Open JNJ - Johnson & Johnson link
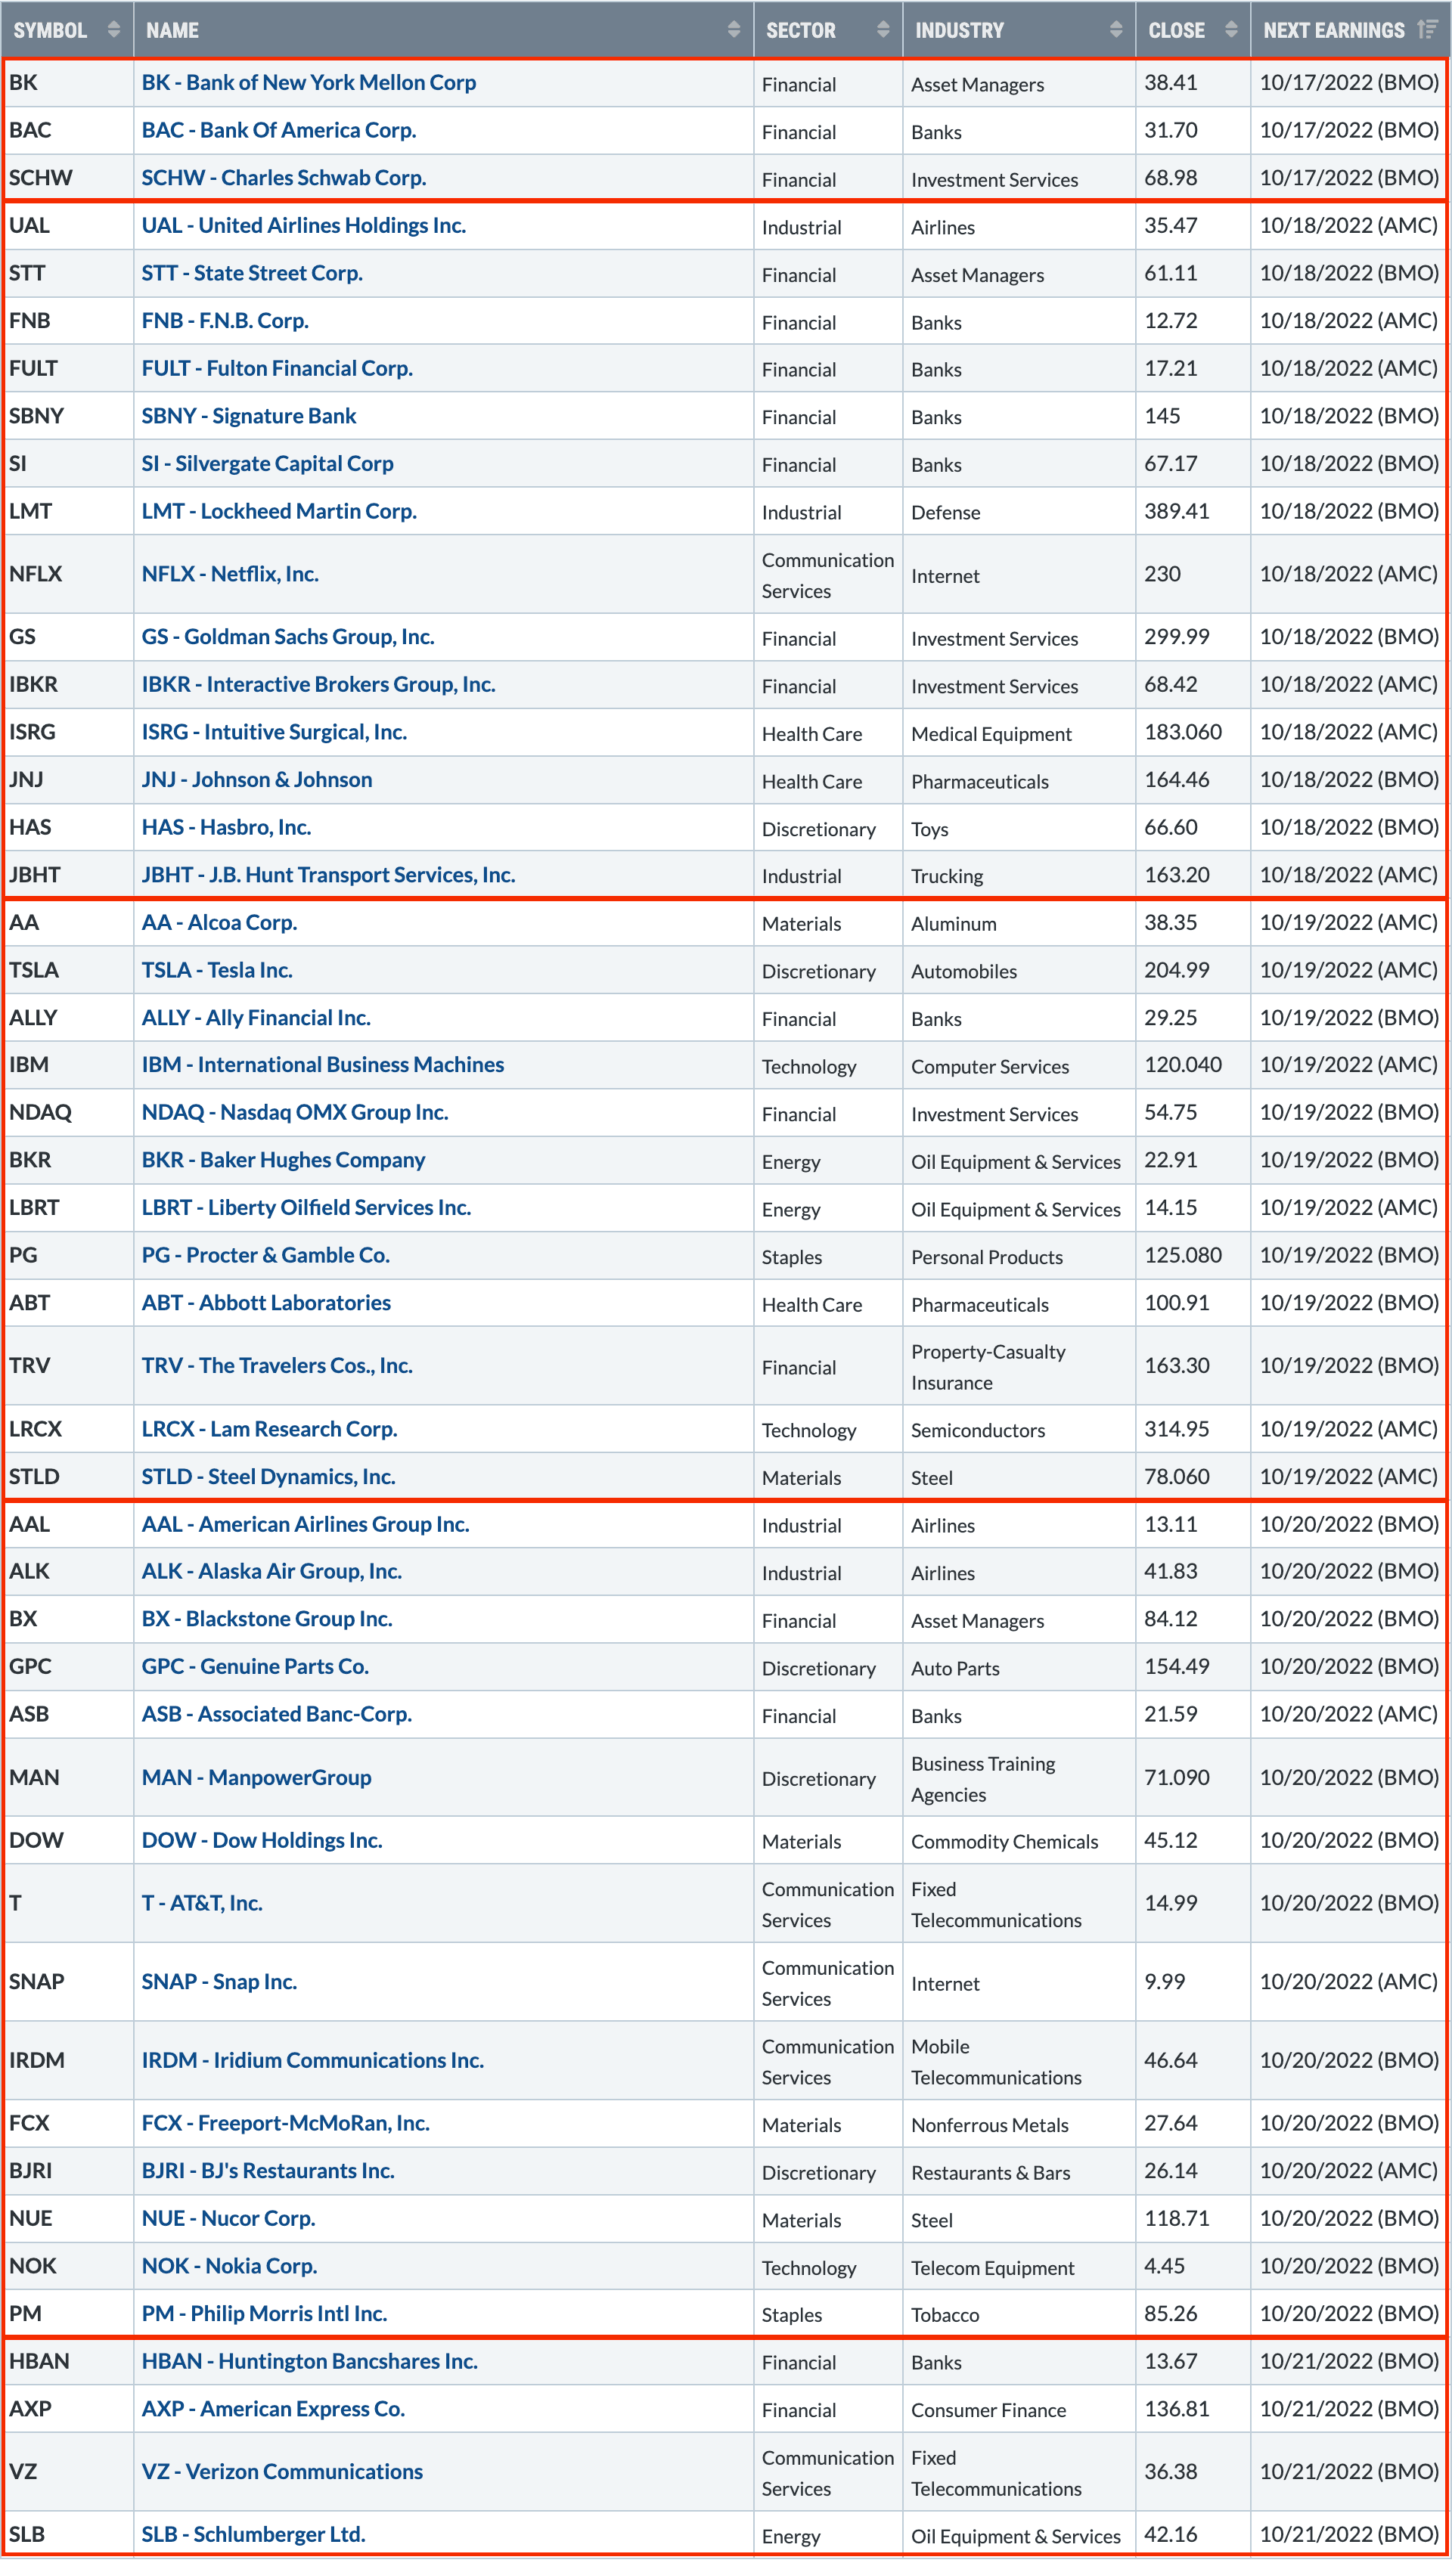Image resolution: width=1452 pixels, height=2560 pixels. pyautogui.click(x=257, y=780)
